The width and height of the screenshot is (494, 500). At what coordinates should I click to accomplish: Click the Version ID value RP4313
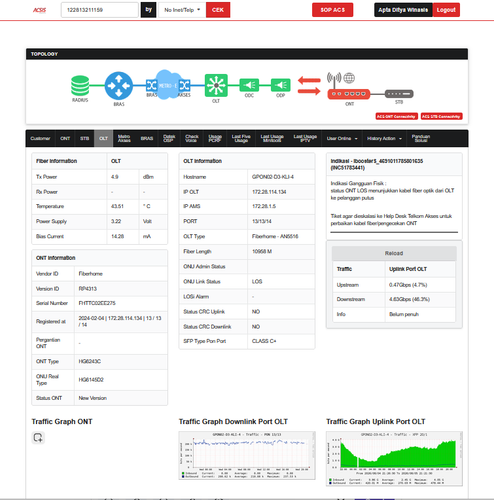coord(88,289)
